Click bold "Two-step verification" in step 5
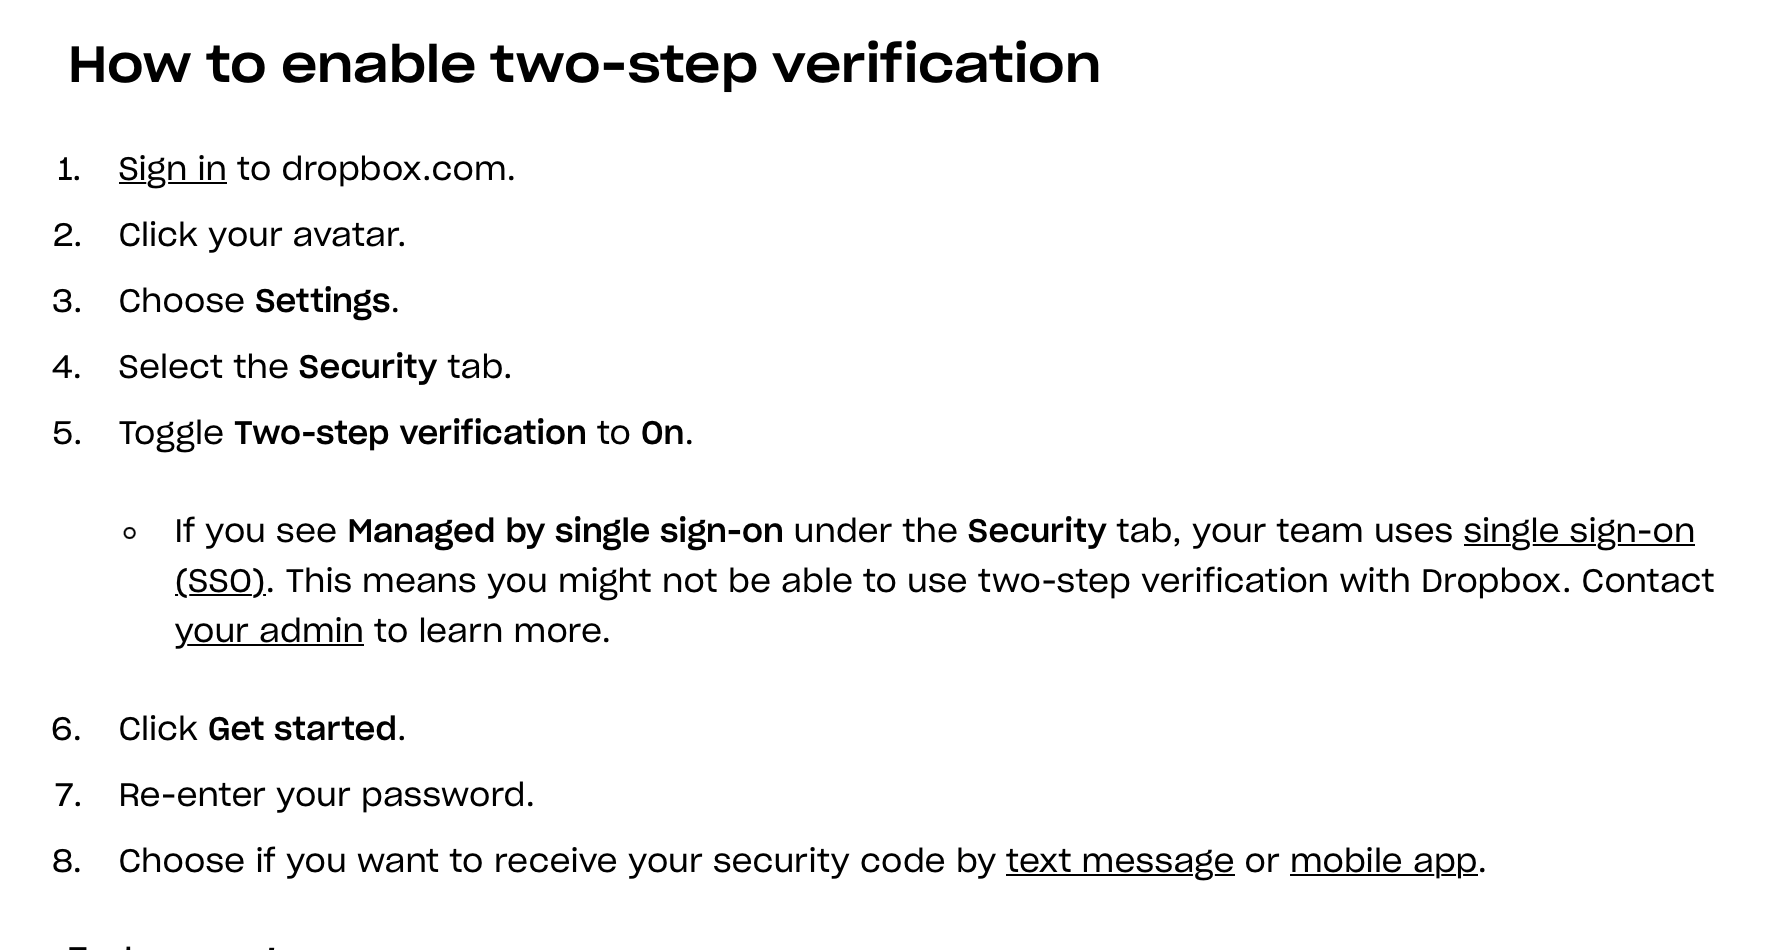The width and height of the screenshot is (1788, 950). coord(410,433)
